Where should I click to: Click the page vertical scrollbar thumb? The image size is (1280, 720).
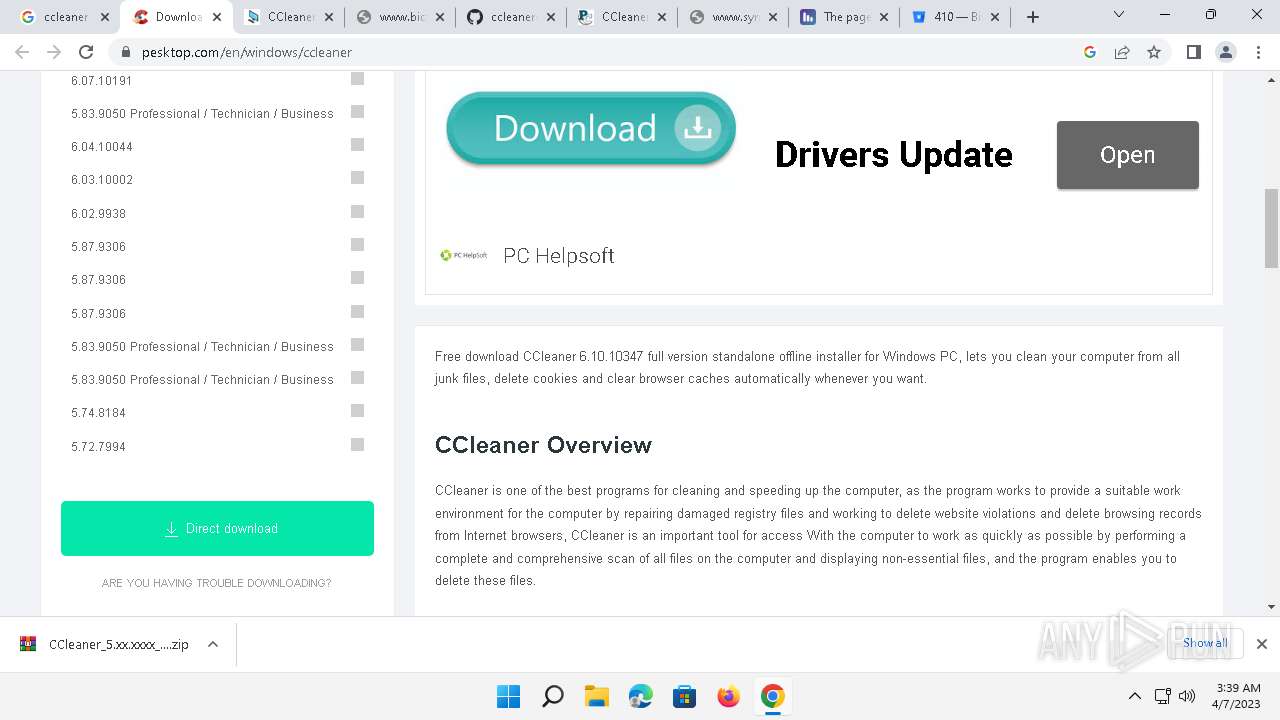coord(1271,228)
